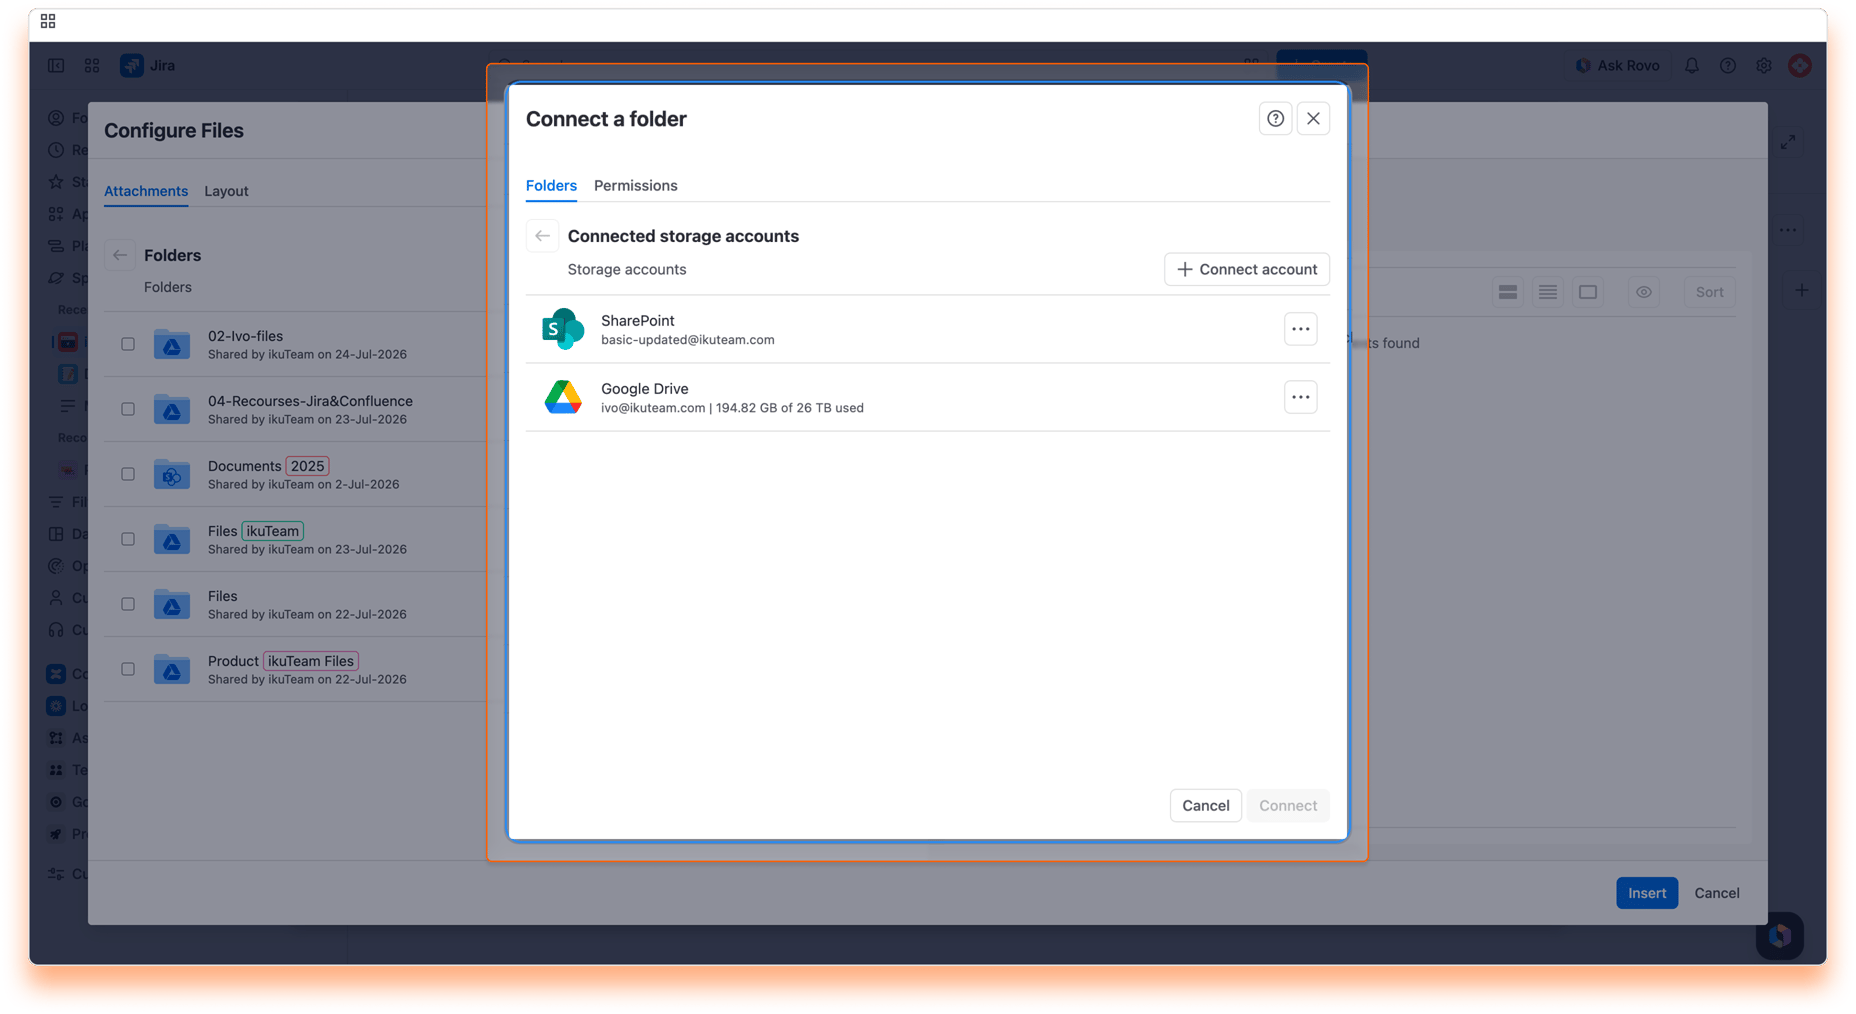Click back arrow beside Folders heading

120,255
